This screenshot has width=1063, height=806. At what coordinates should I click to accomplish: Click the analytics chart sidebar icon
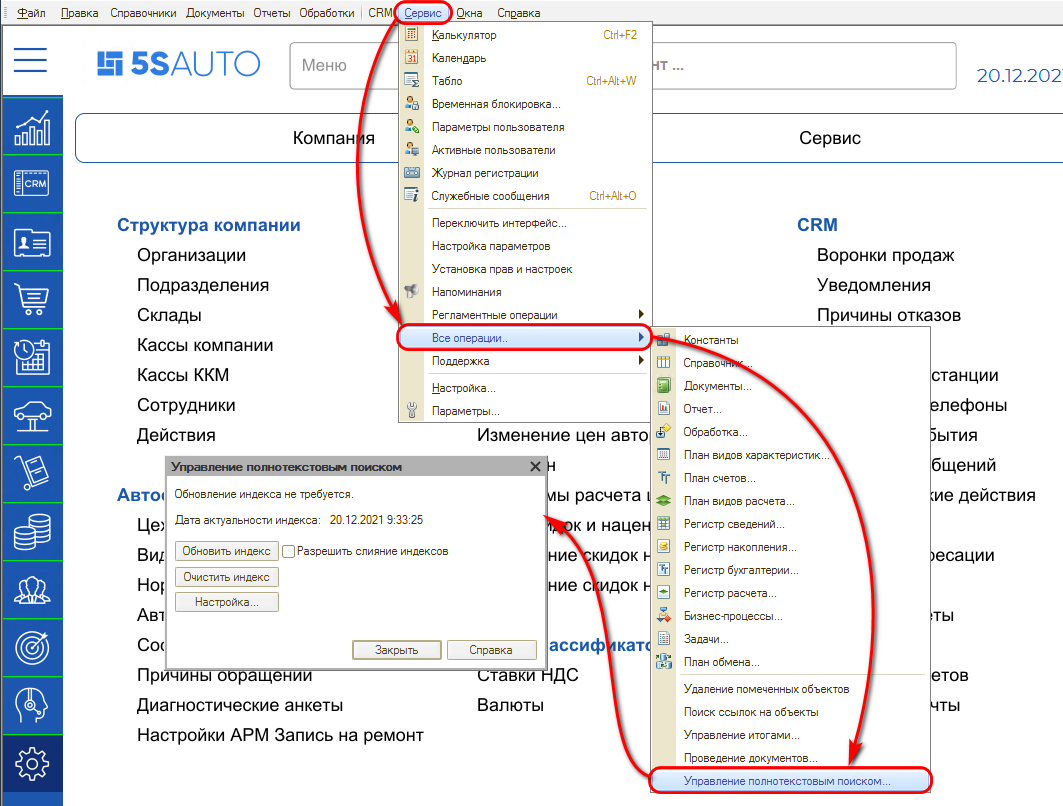(x=32, y=130)
